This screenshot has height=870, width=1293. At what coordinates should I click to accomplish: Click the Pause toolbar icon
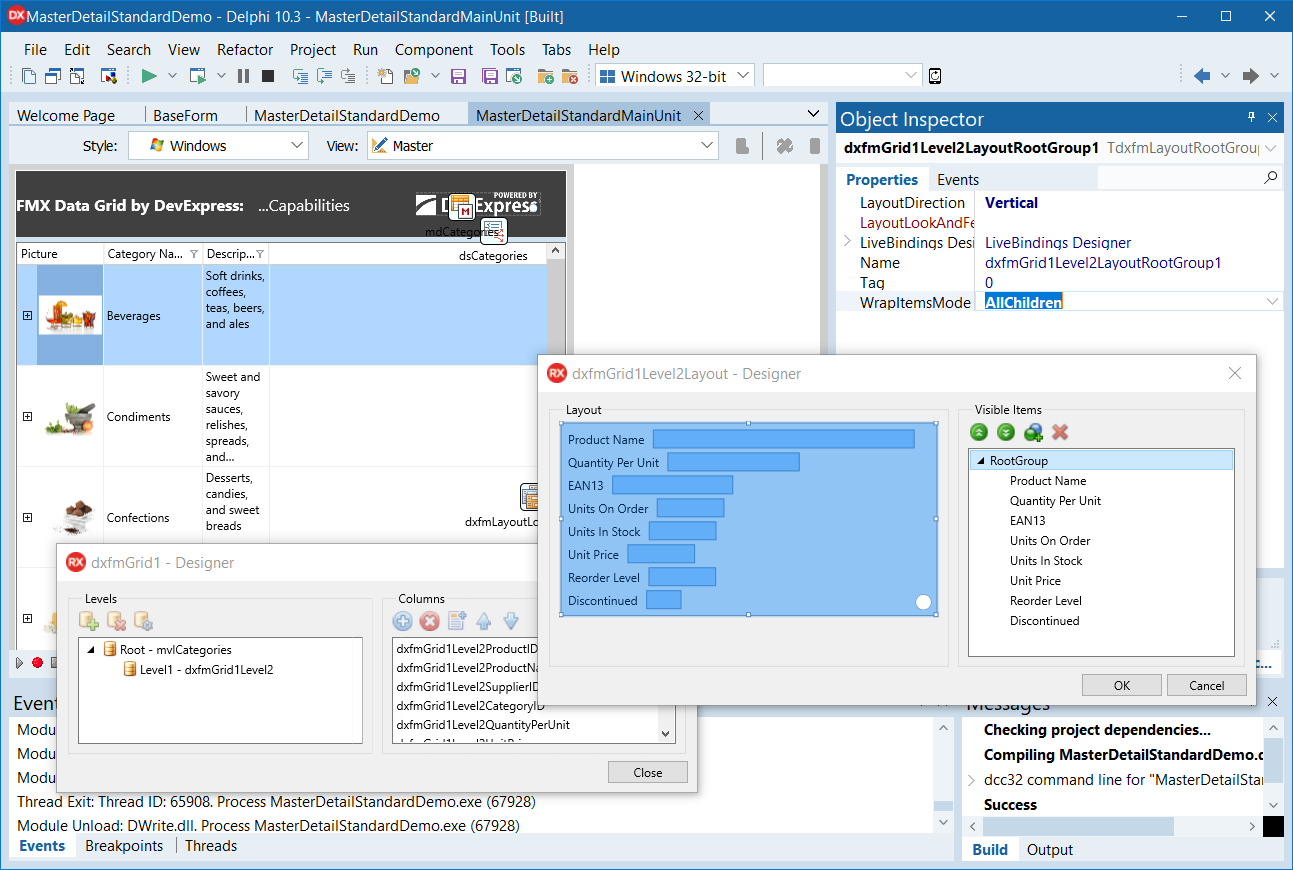click(x=243, y=76)
